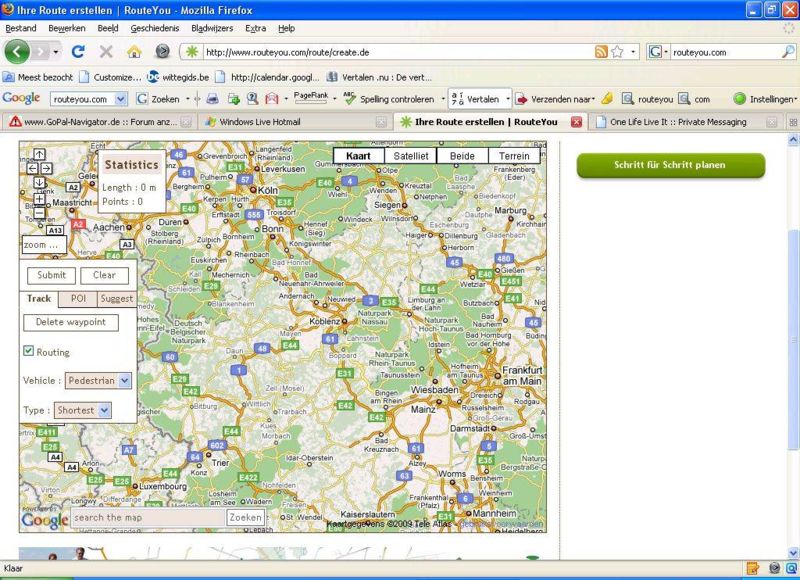Open the home page via house icon
The width and height of the screenshot is (800, 580).
point(134,52)
